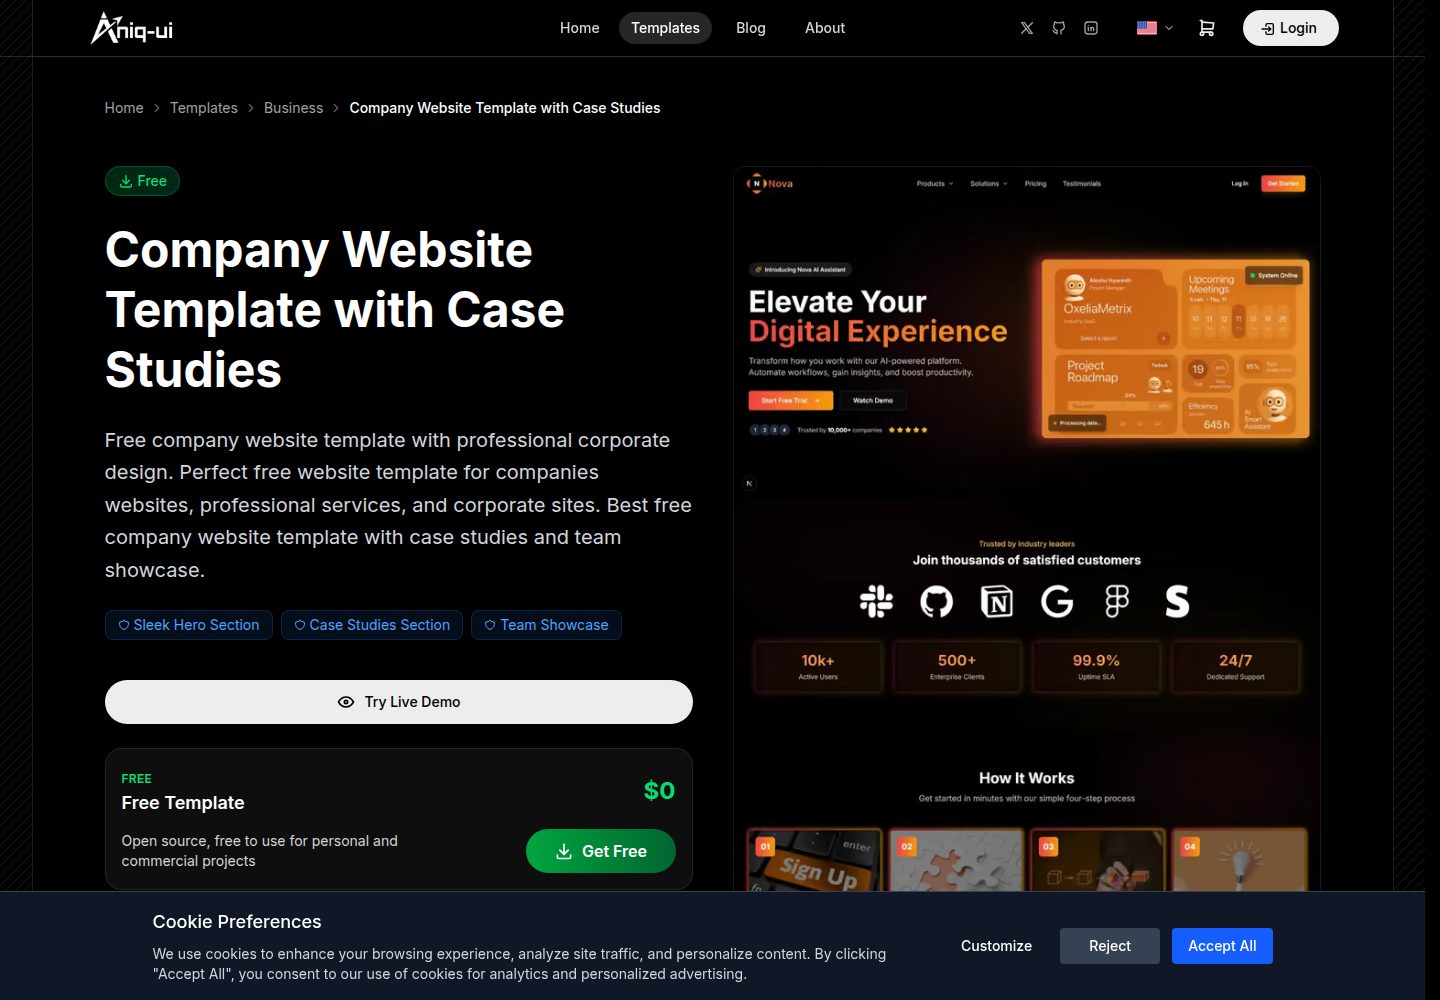Click the Figma logo in the preview
This screenshot has width=1440, height=1000.
coord(1117,601)
